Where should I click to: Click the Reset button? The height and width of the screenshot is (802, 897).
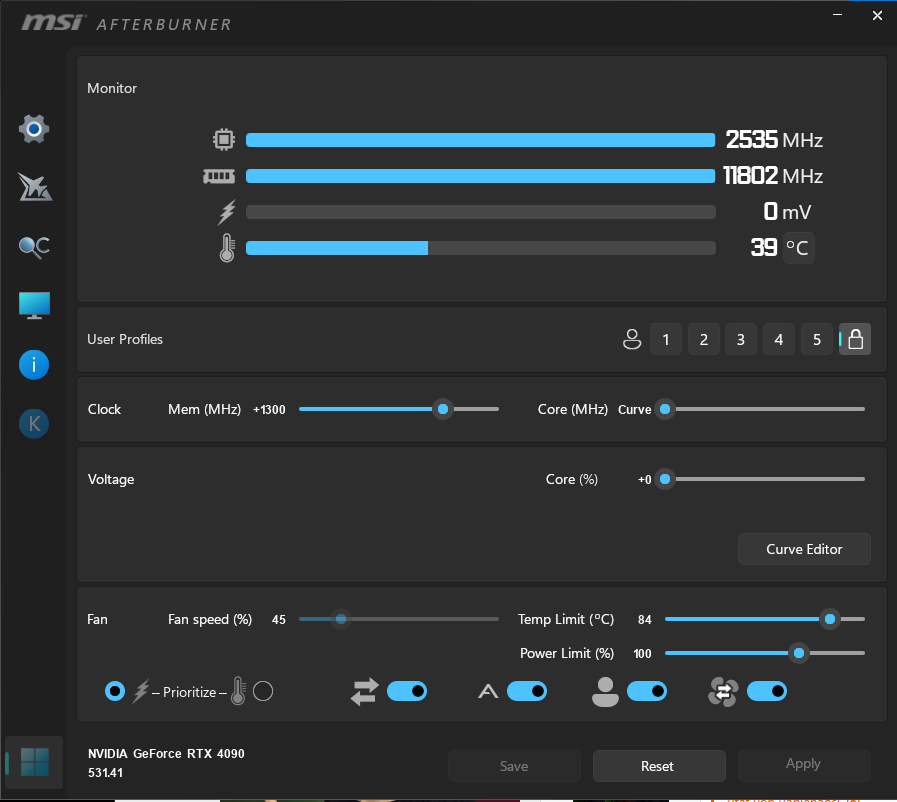coord(659,766)
